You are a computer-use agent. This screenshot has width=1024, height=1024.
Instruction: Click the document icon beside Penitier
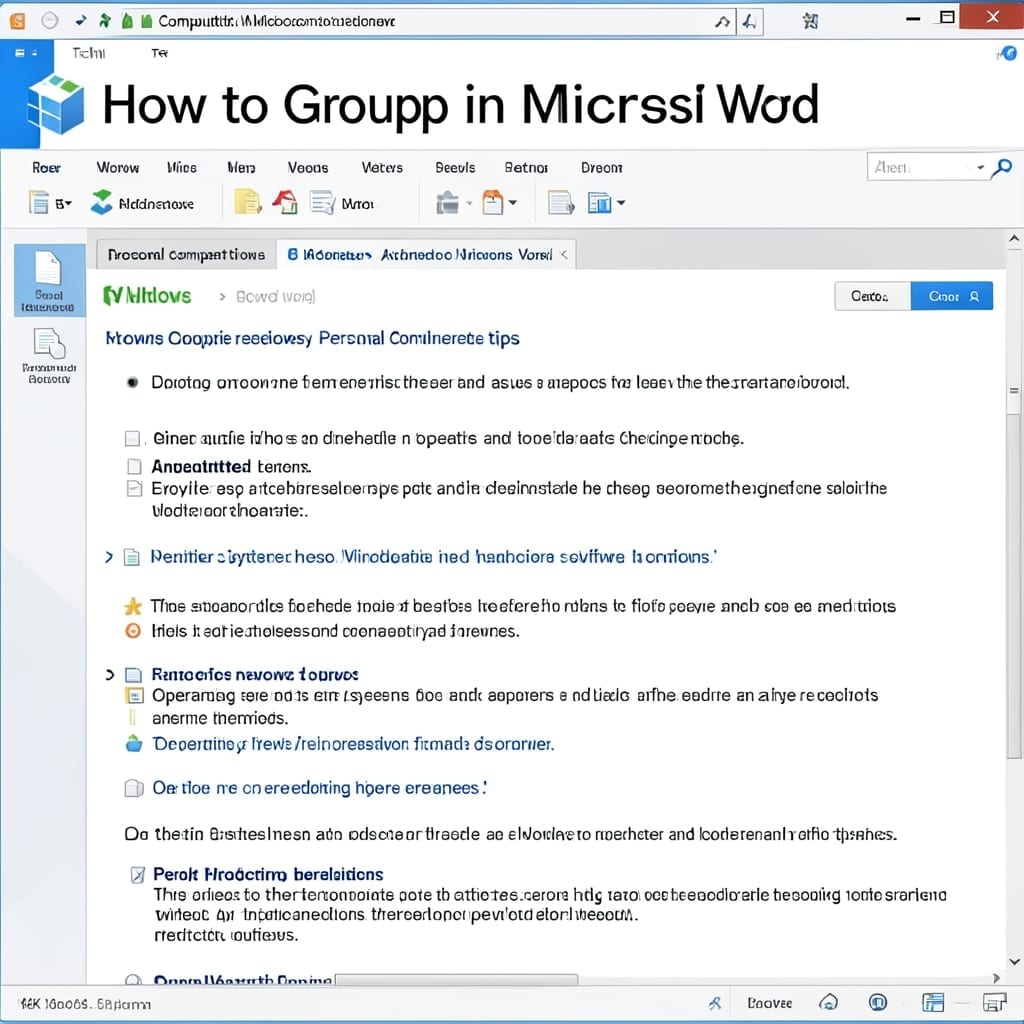coord(132,557)
